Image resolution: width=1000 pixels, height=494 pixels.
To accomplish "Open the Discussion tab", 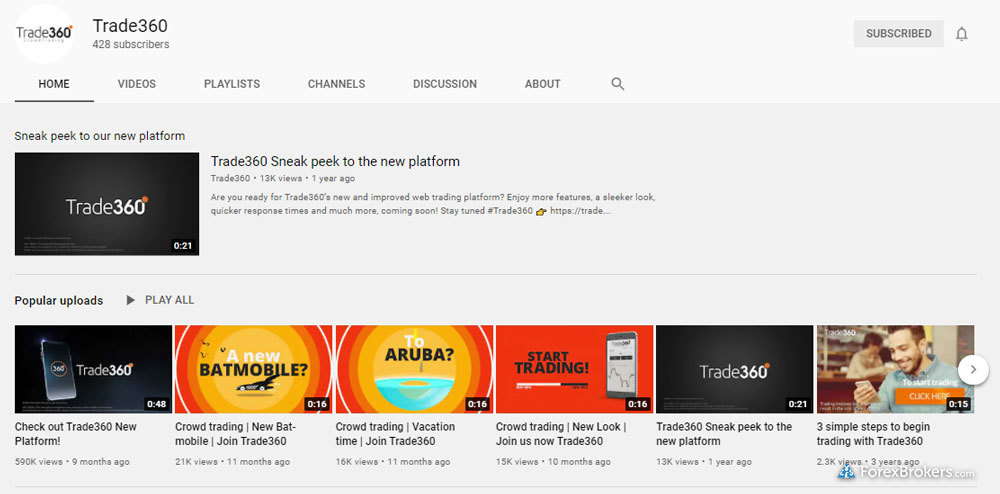I will [x=445, y=84].
